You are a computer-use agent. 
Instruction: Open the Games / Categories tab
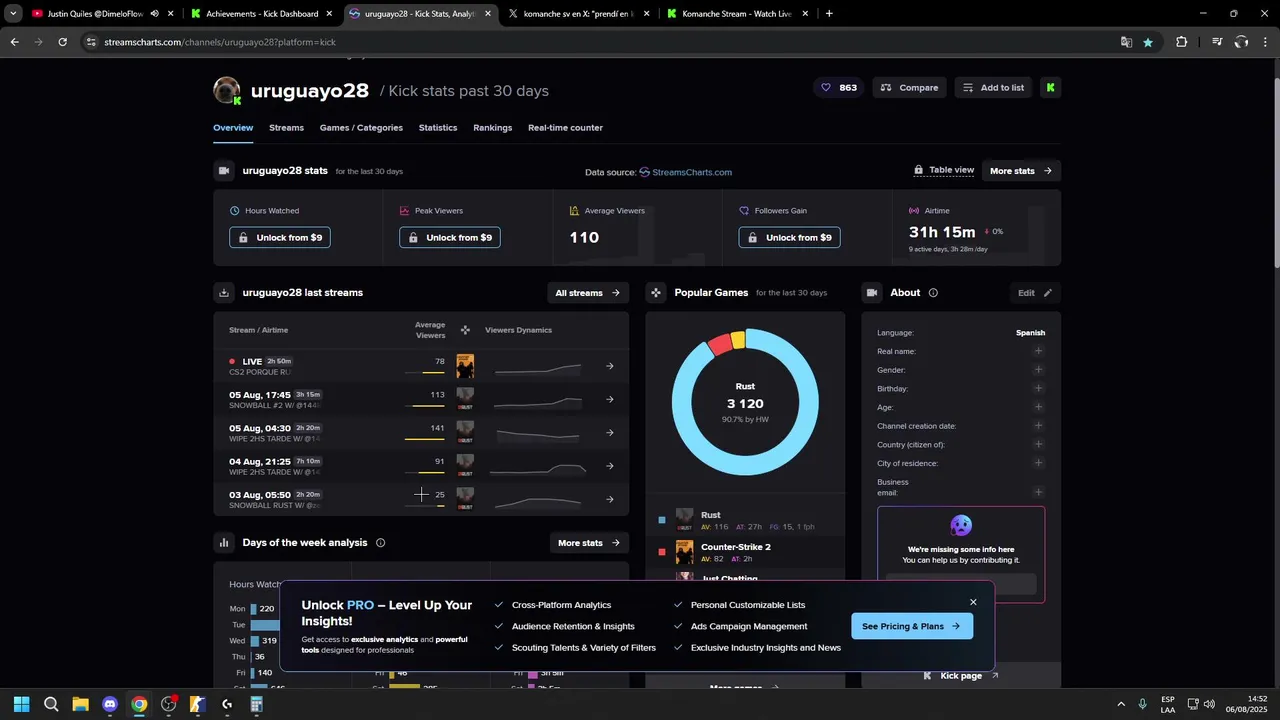pos(361,128)
